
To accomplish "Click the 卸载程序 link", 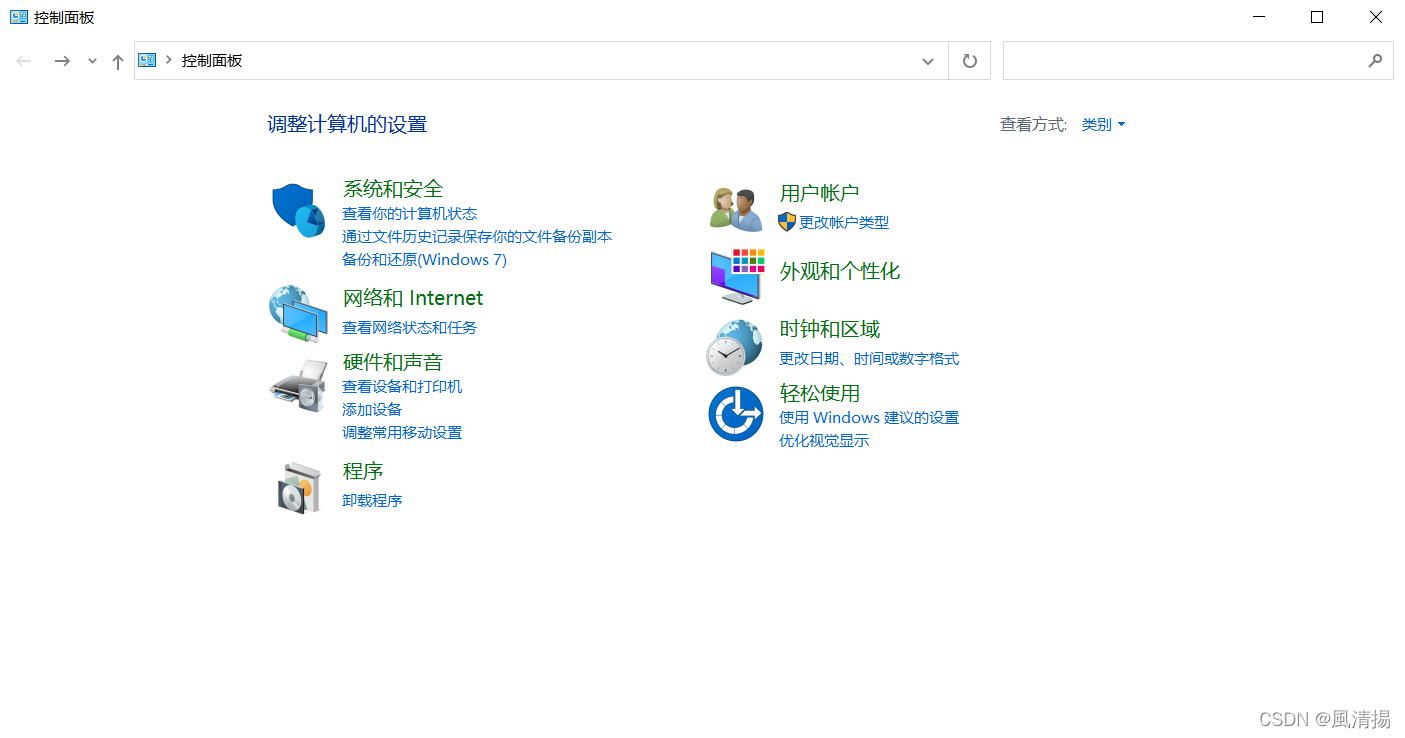I will click(x=372, y=501).
